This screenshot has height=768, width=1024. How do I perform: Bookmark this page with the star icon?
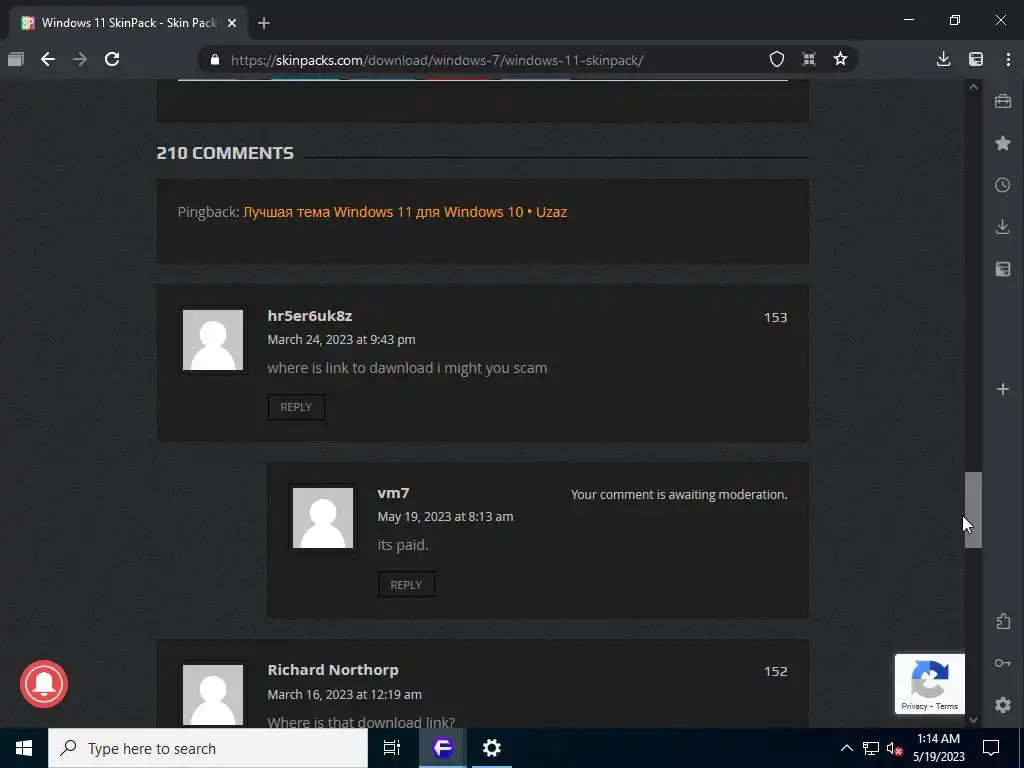tap(840, 59)
